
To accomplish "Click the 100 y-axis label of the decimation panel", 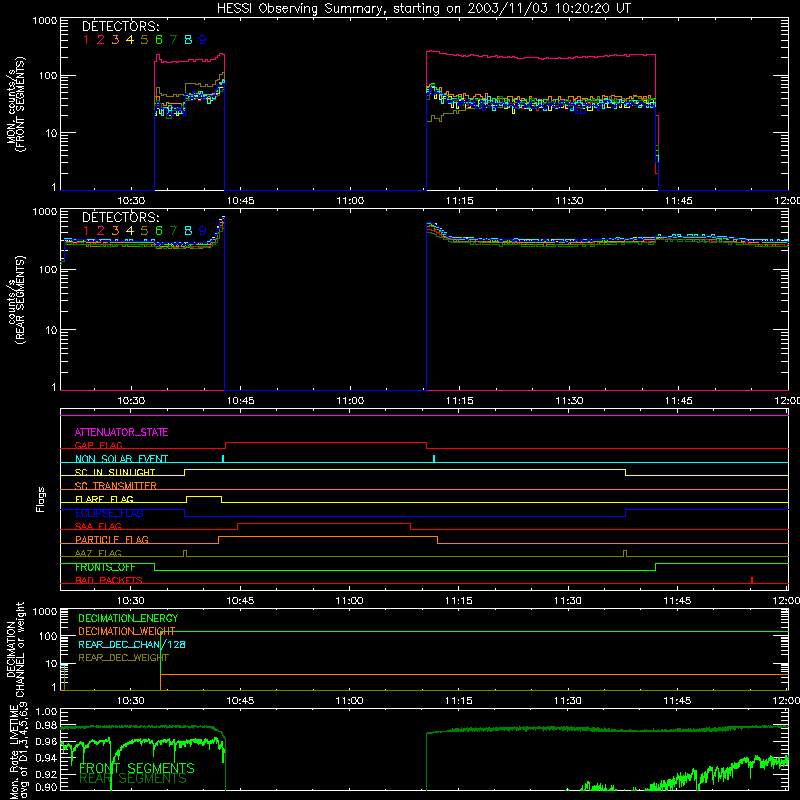I will [48, 637].
